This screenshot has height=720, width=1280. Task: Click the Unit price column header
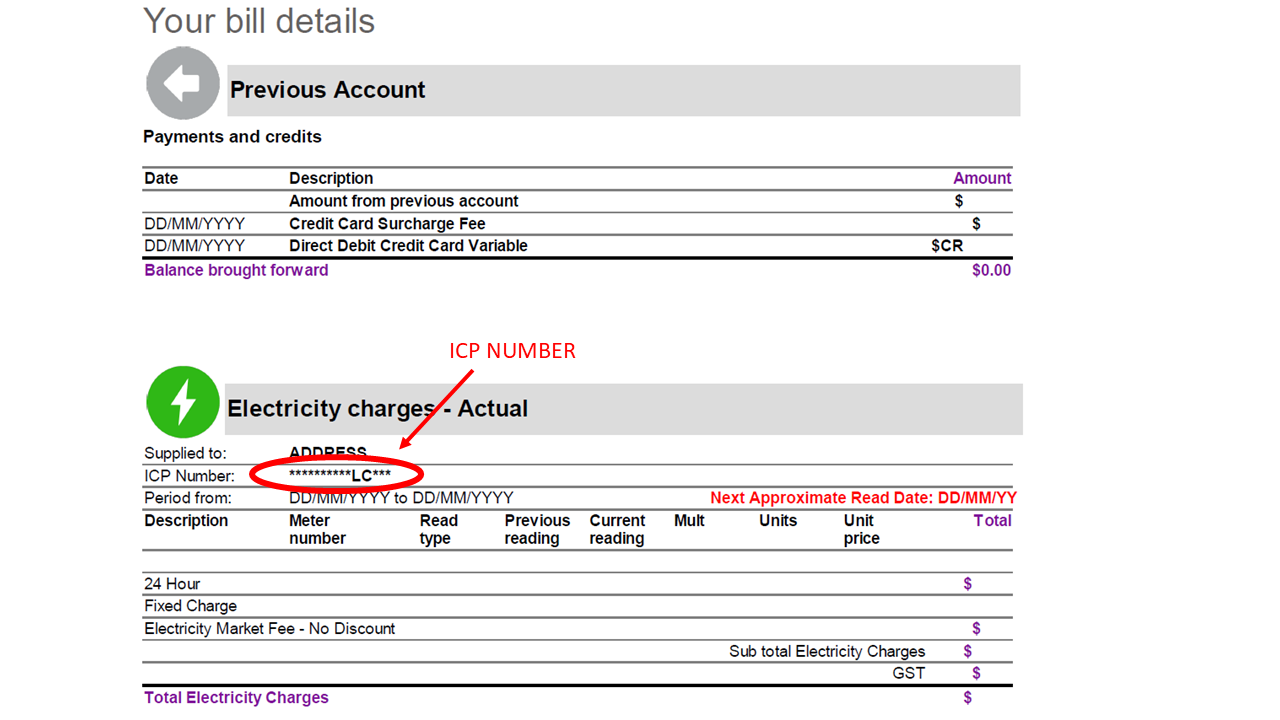(861, 529)
